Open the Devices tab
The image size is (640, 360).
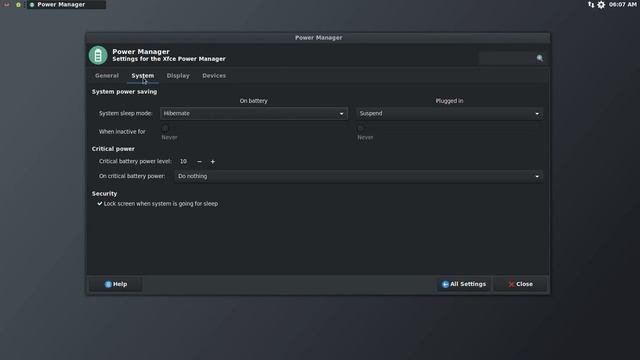tap(214, 76)
